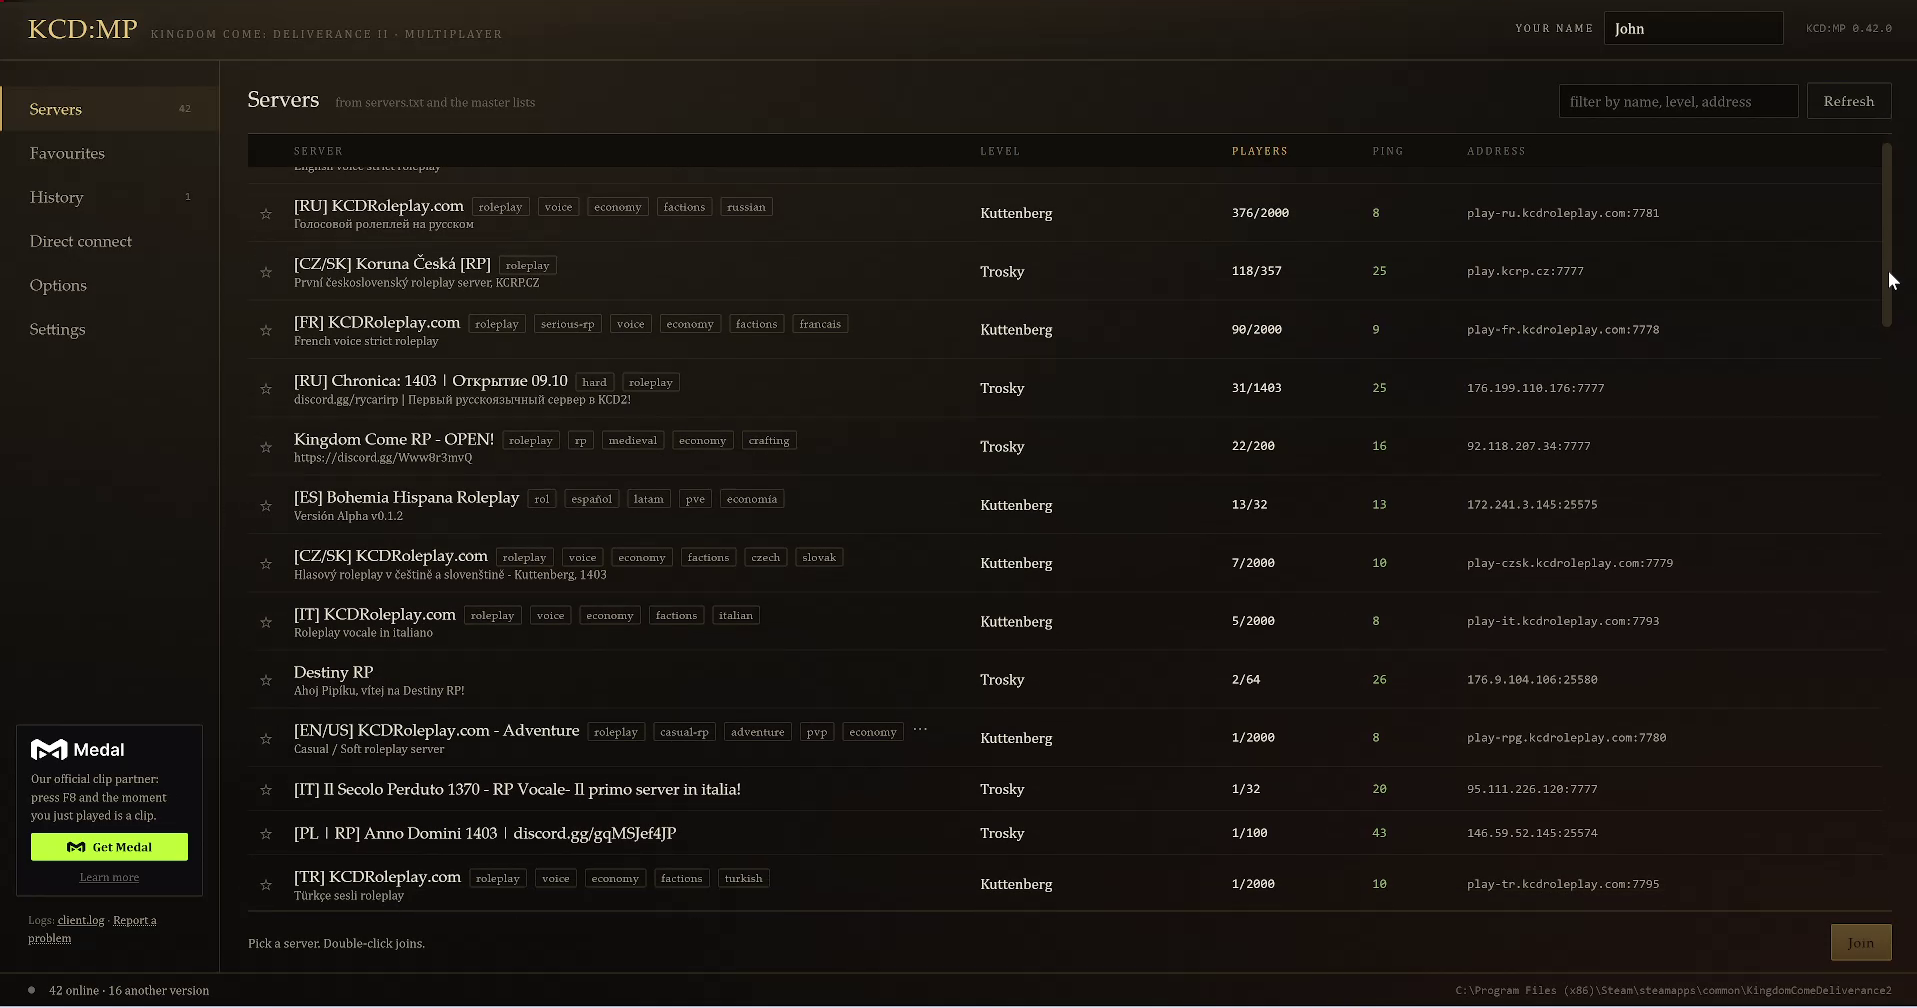Image resolution: width=1917 pixels, height=1008 pixels.
Task: Toggle favourite star for [FR] KCDRoleplay.com
Action: coord(266,330)
